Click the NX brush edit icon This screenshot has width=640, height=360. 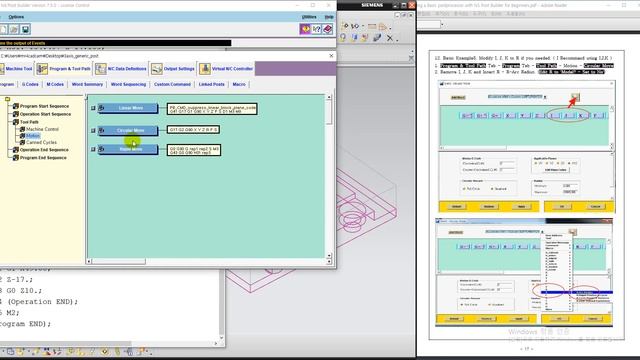point(377,38)
